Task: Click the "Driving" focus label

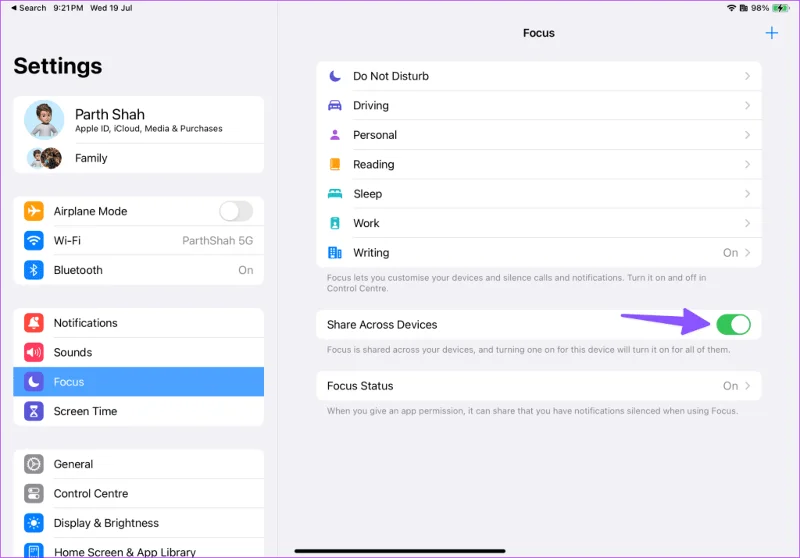Action: click(371, 106)
